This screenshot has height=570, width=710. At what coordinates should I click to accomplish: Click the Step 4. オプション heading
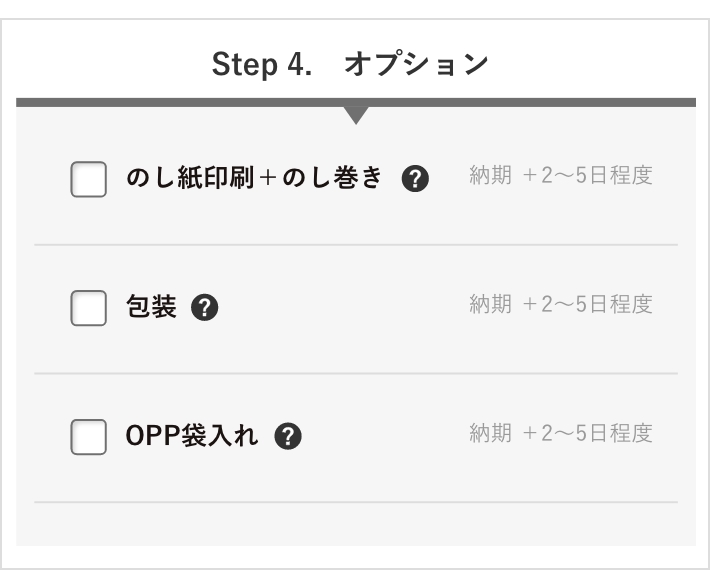point(350,64)
